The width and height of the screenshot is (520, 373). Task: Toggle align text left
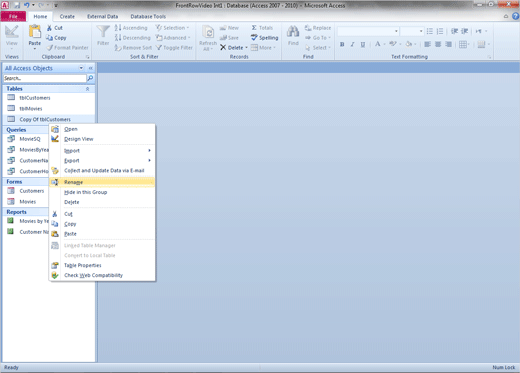coord(428,44)
